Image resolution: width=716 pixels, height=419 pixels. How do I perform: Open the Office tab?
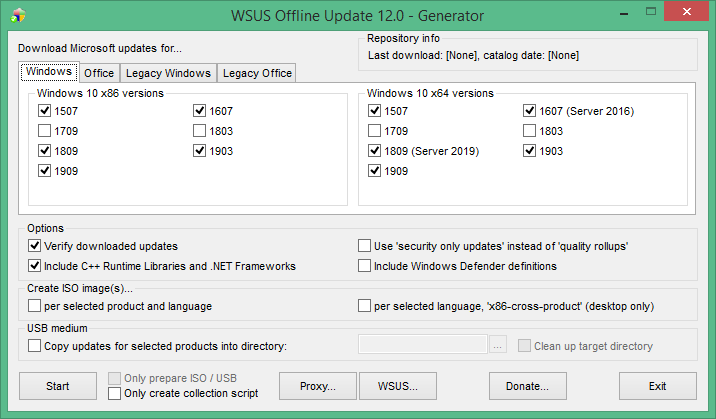click(x=99, y=73)
